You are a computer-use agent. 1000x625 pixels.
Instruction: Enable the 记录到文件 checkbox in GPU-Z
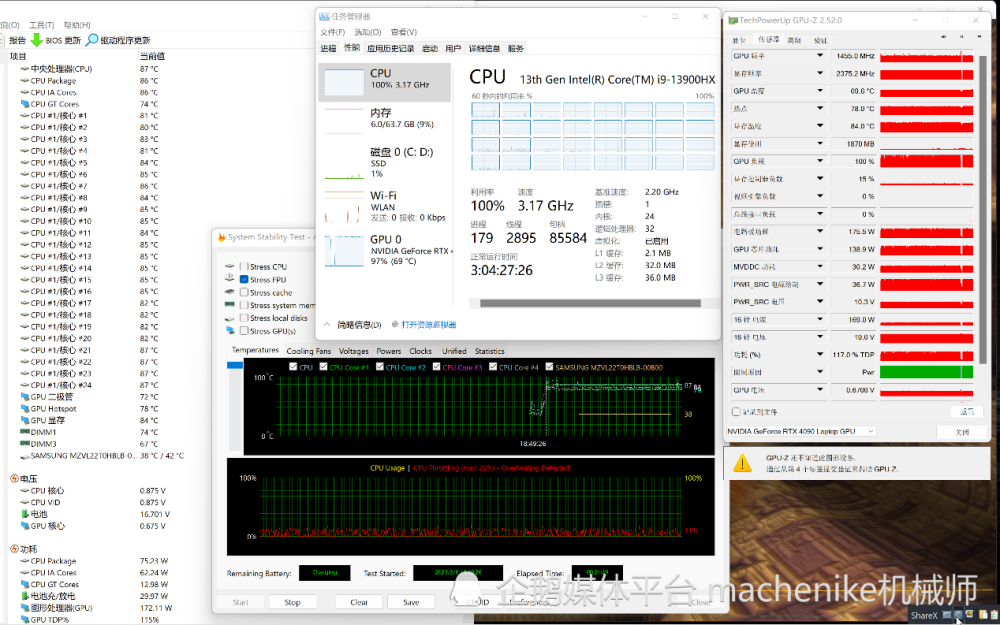(737, 412)
